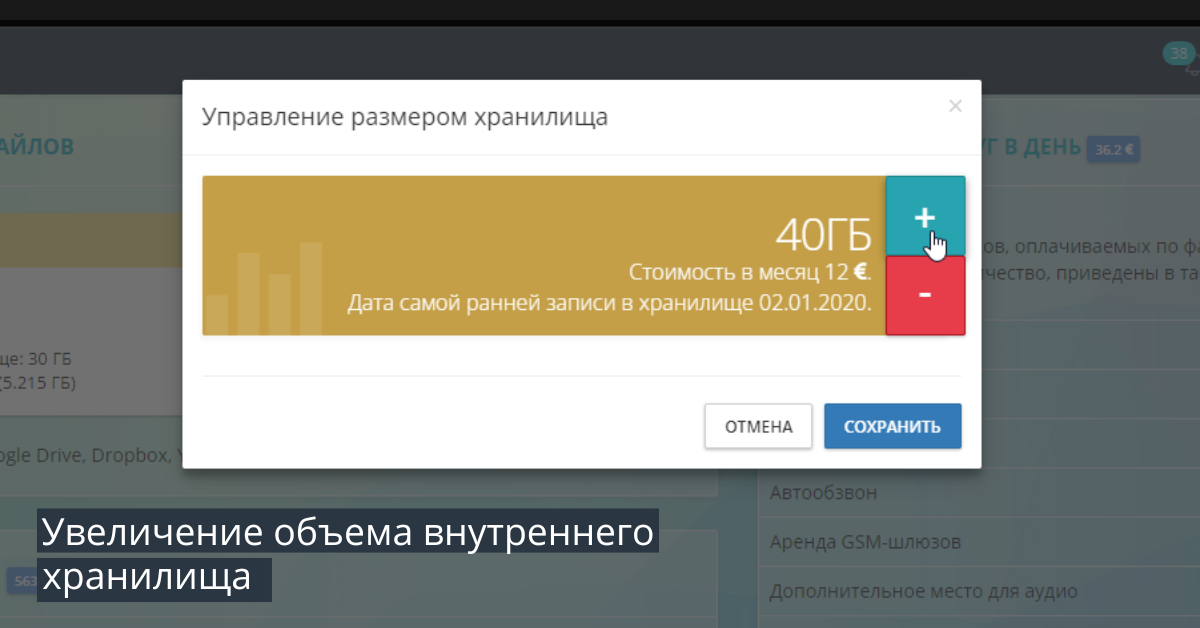Image resolution: width=1200 pixels, height=628 pixels.
Task: Click the 30 ГБ storage info text
Action: pyautogui.click(x=38, y=359)
